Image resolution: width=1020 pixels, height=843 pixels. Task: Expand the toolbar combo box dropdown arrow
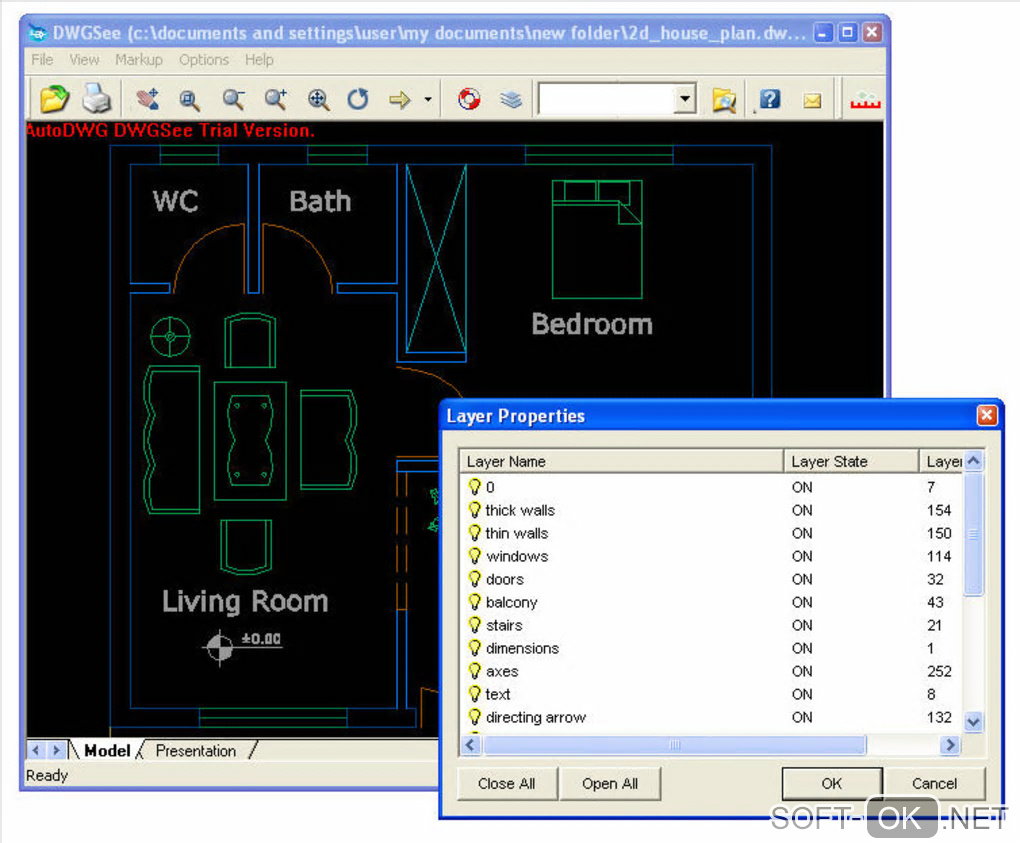[x=685, y=100]
